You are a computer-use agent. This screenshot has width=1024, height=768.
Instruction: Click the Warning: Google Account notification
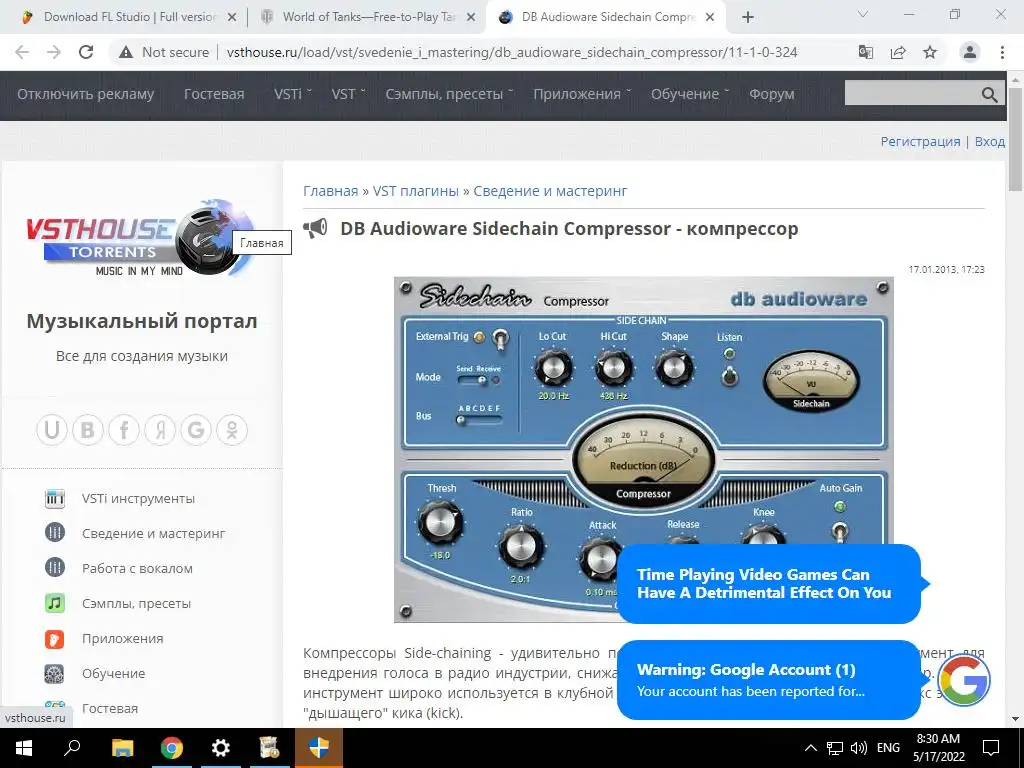click(x=769, y=680)
